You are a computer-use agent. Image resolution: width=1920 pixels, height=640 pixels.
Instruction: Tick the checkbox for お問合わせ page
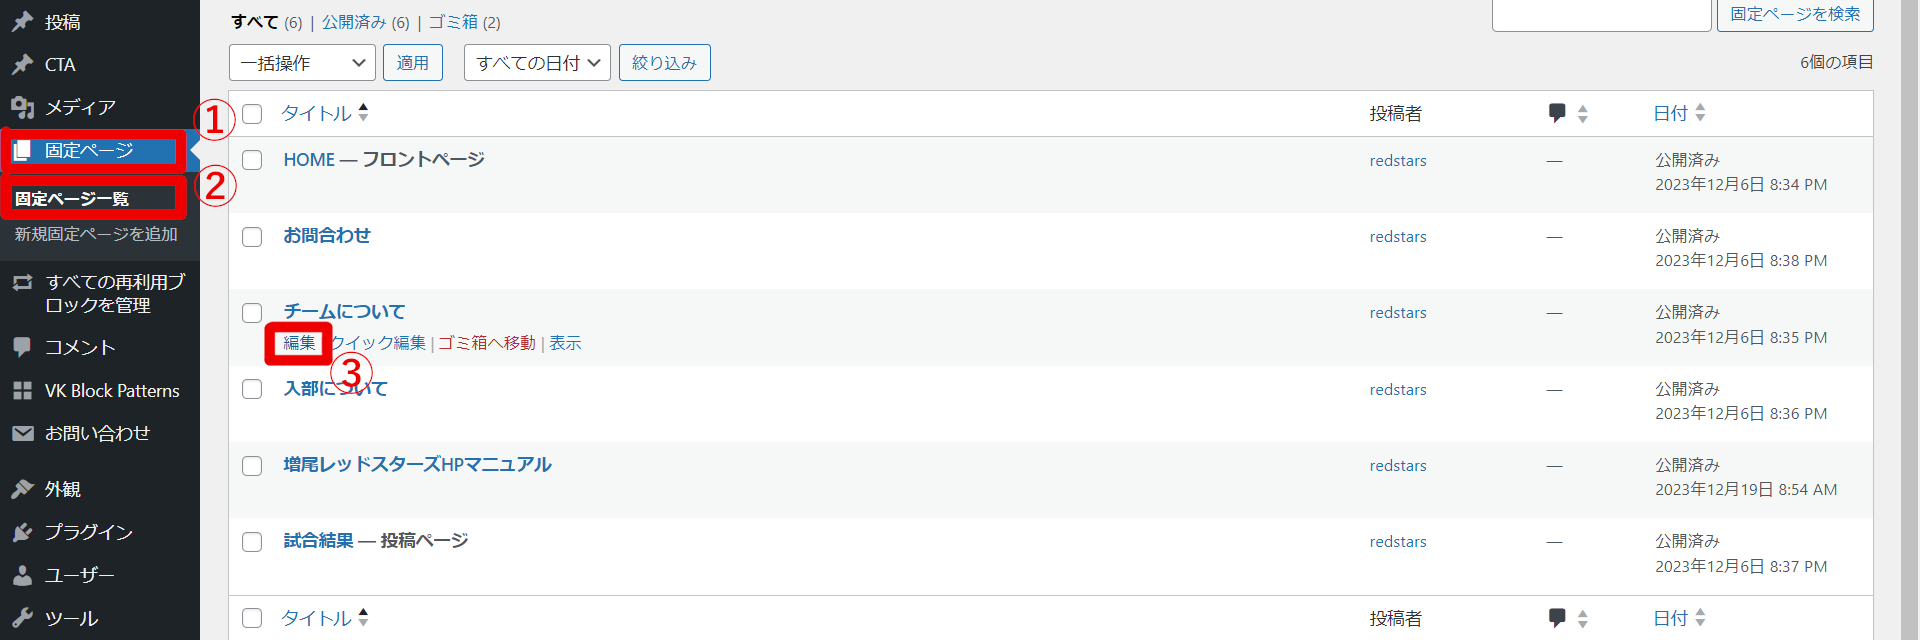point(252,237)
